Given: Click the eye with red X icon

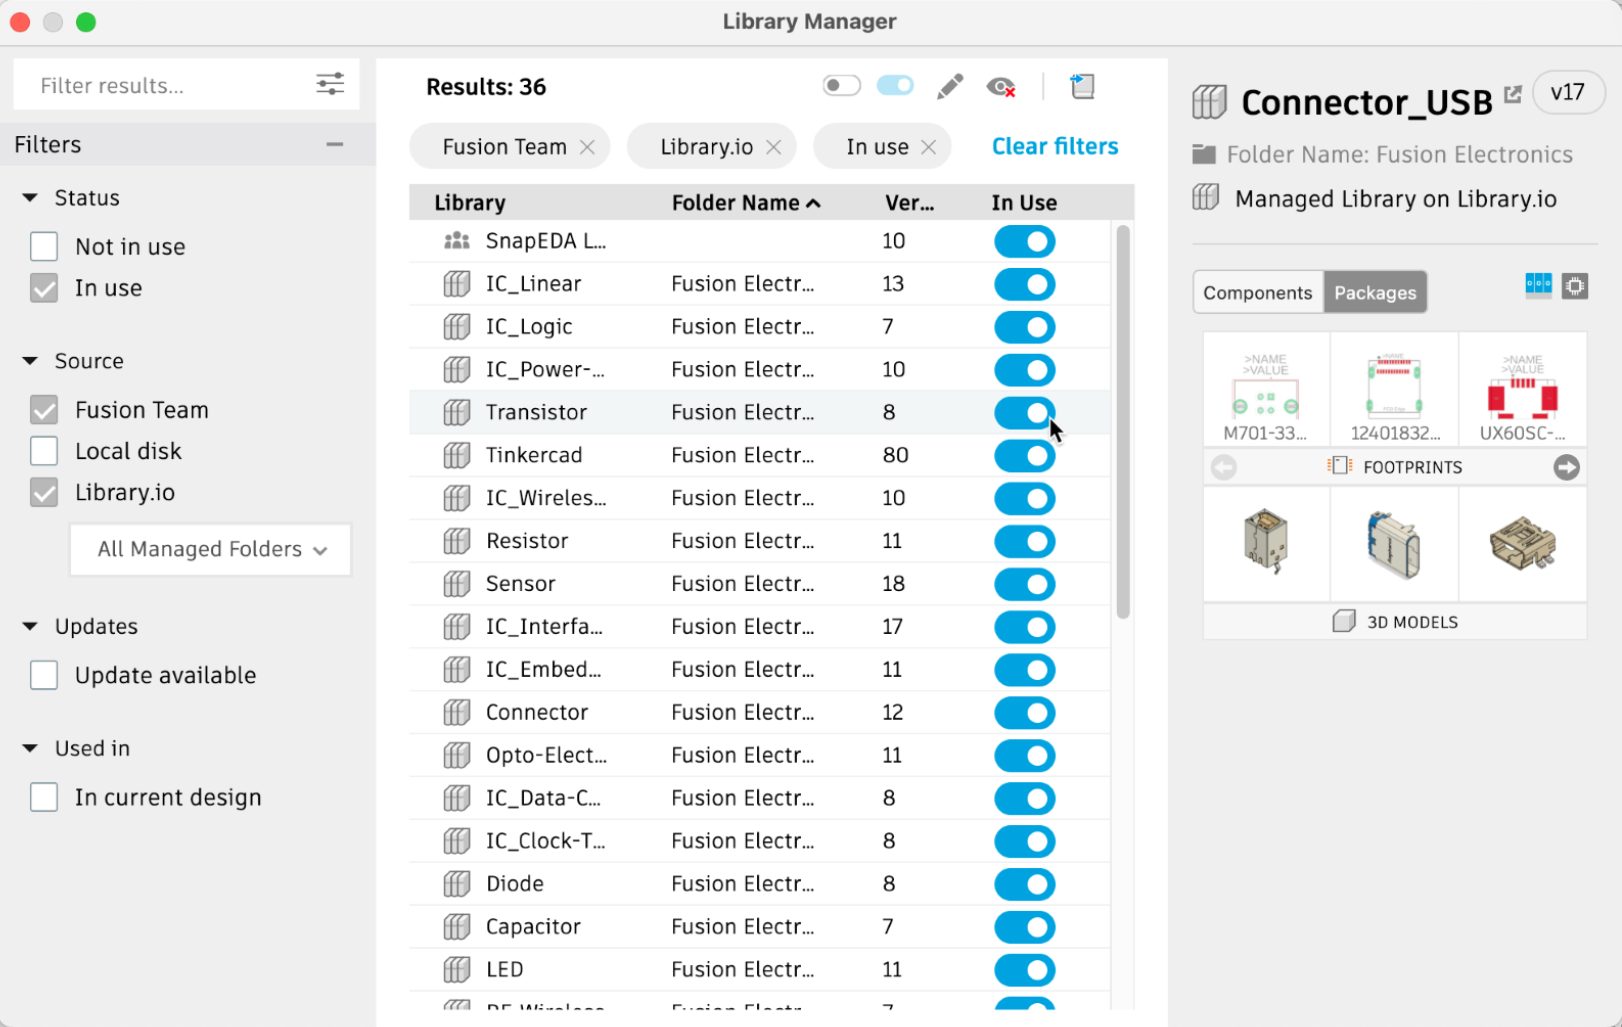Looking at the screenshot, I should click(1001, 87).
